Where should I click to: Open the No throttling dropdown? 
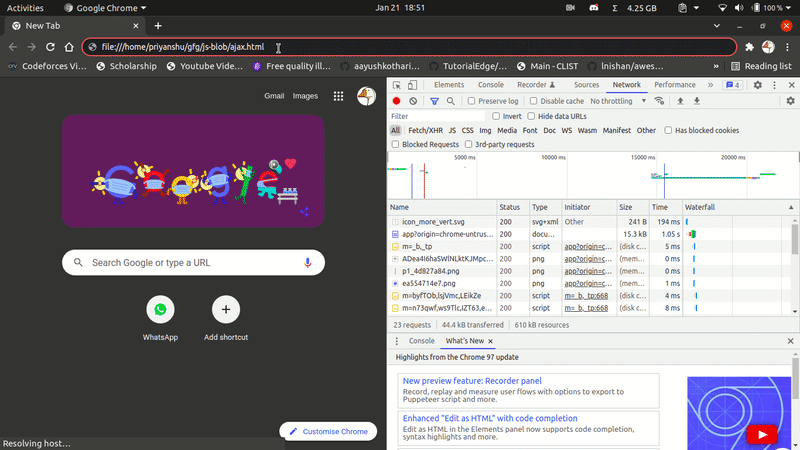(x=616, y=101)
